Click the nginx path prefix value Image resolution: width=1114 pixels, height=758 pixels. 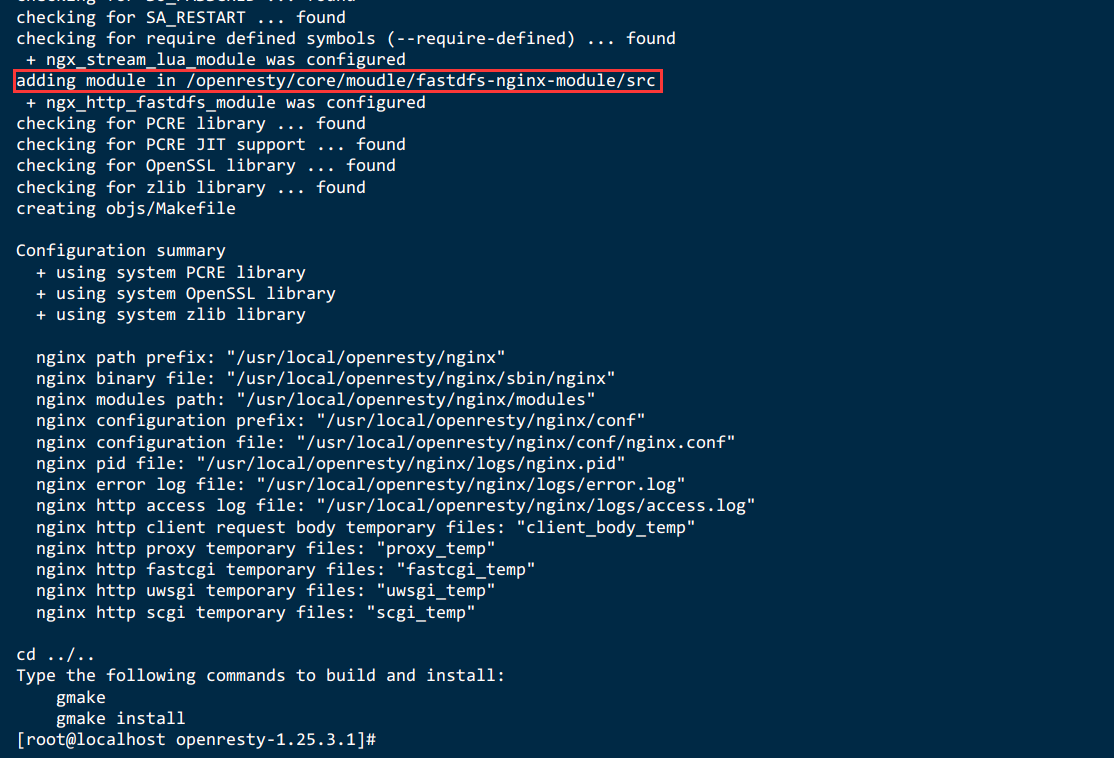point(366,357)
